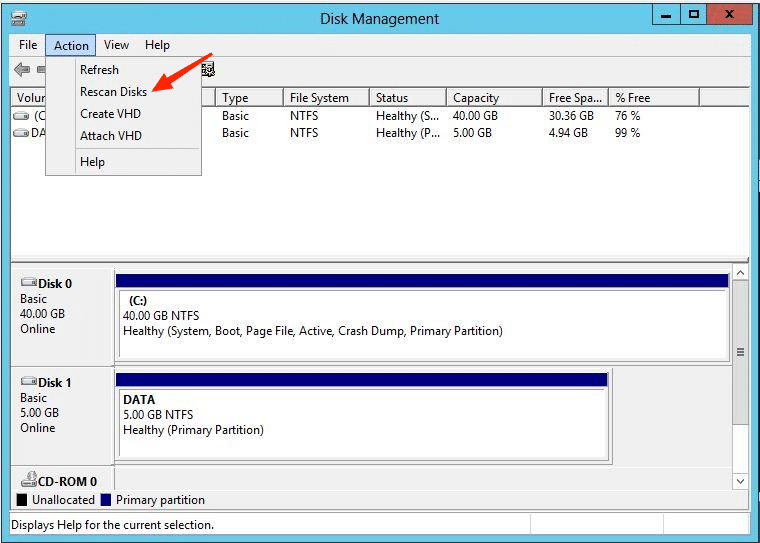Click Basic type cell in the (C:) row
The height and width of the screenshot is (543, 760).
[235, 116]
